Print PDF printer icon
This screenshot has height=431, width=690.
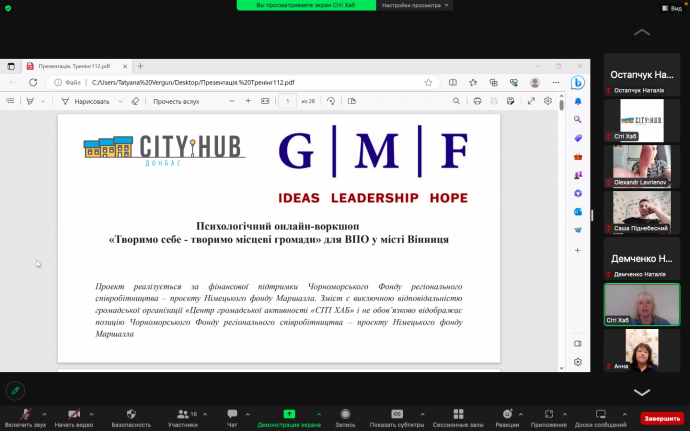pyautogui.click(x=477, y=101)
